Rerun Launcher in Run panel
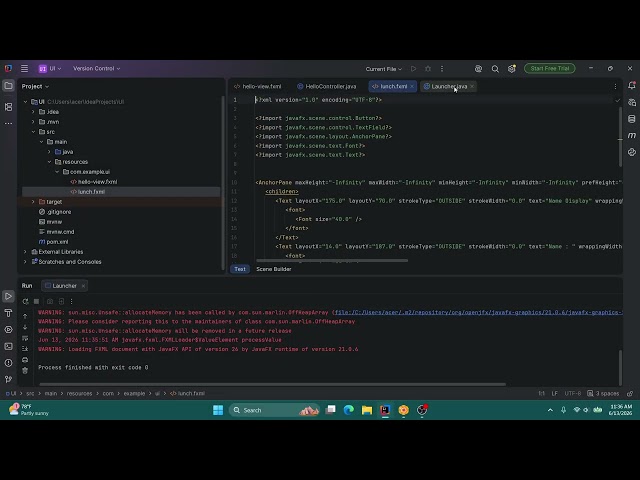Image resolution: width=640 pixels, height=480 pixels. (x=25, y=301)
